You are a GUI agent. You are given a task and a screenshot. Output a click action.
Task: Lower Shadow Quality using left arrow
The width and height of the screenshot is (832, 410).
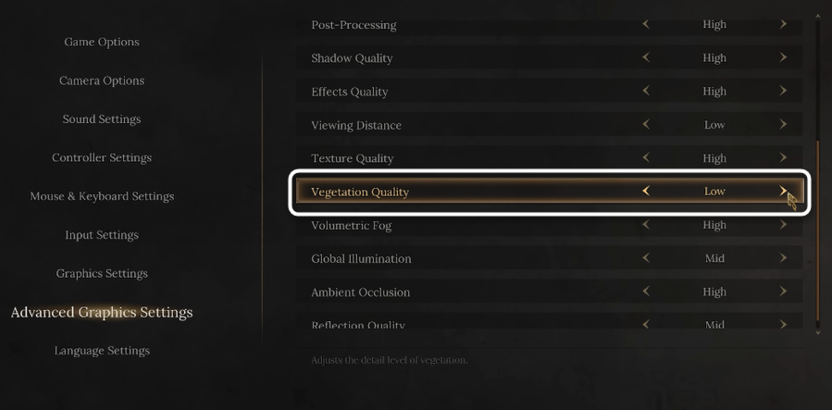click(x=646, y=58)
